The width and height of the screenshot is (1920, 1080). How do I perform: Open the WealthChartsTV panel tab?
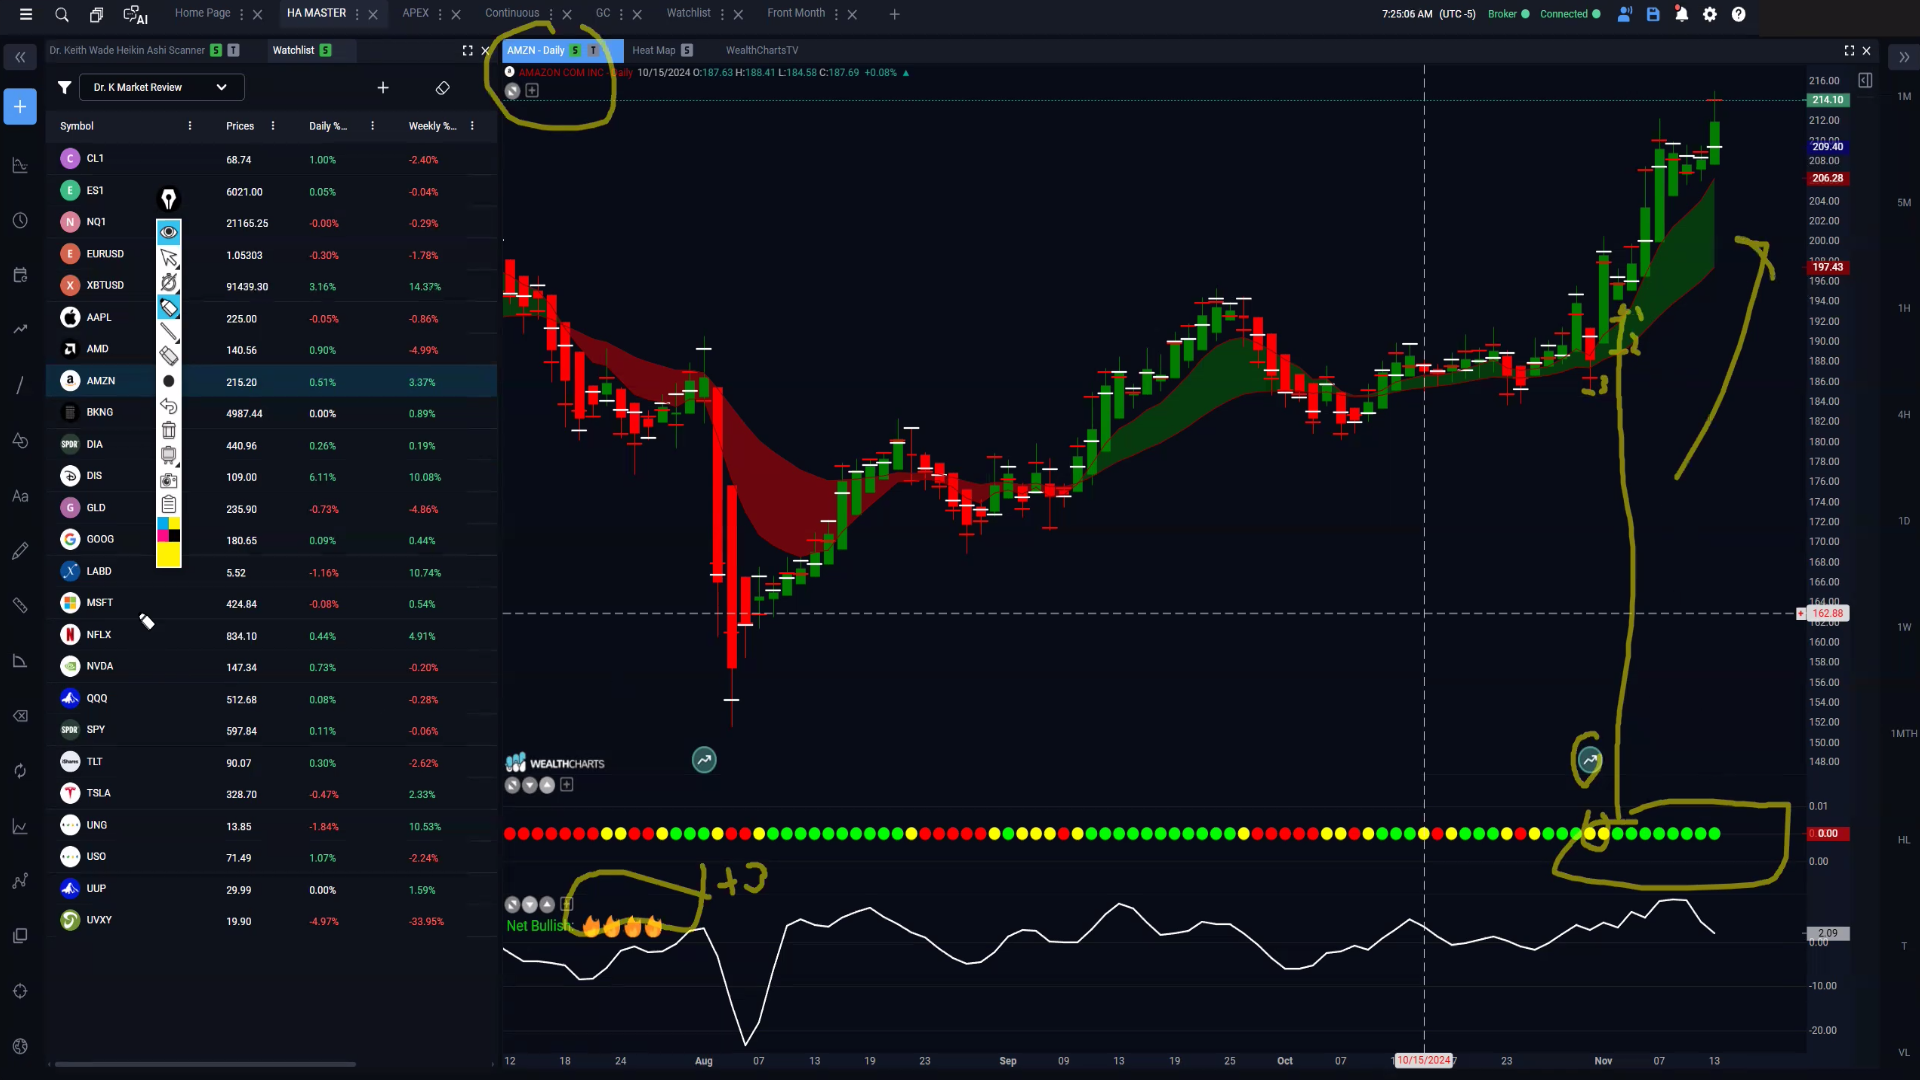(x=762, y=50)
